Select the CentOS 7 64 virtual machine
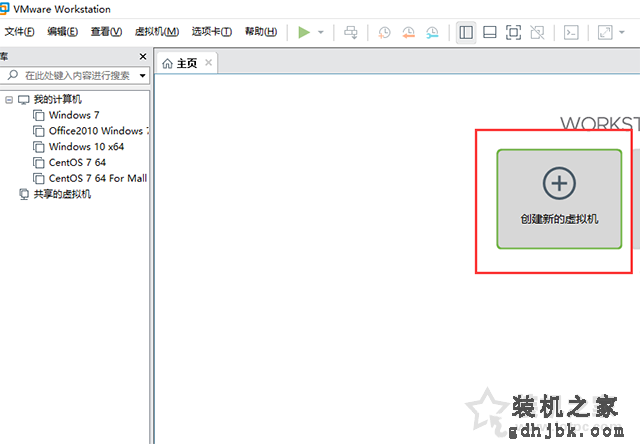This screenshot has height=444, width=640. pyautogui.click(x=77, y=162)
